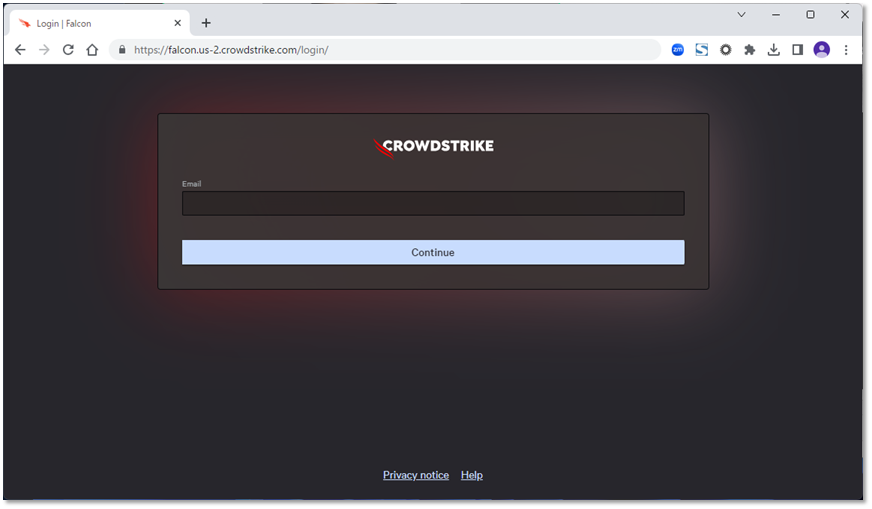Close the browser window
Image resolution: width=872 pixels, height=509 pixels.
tap(845, 15)
